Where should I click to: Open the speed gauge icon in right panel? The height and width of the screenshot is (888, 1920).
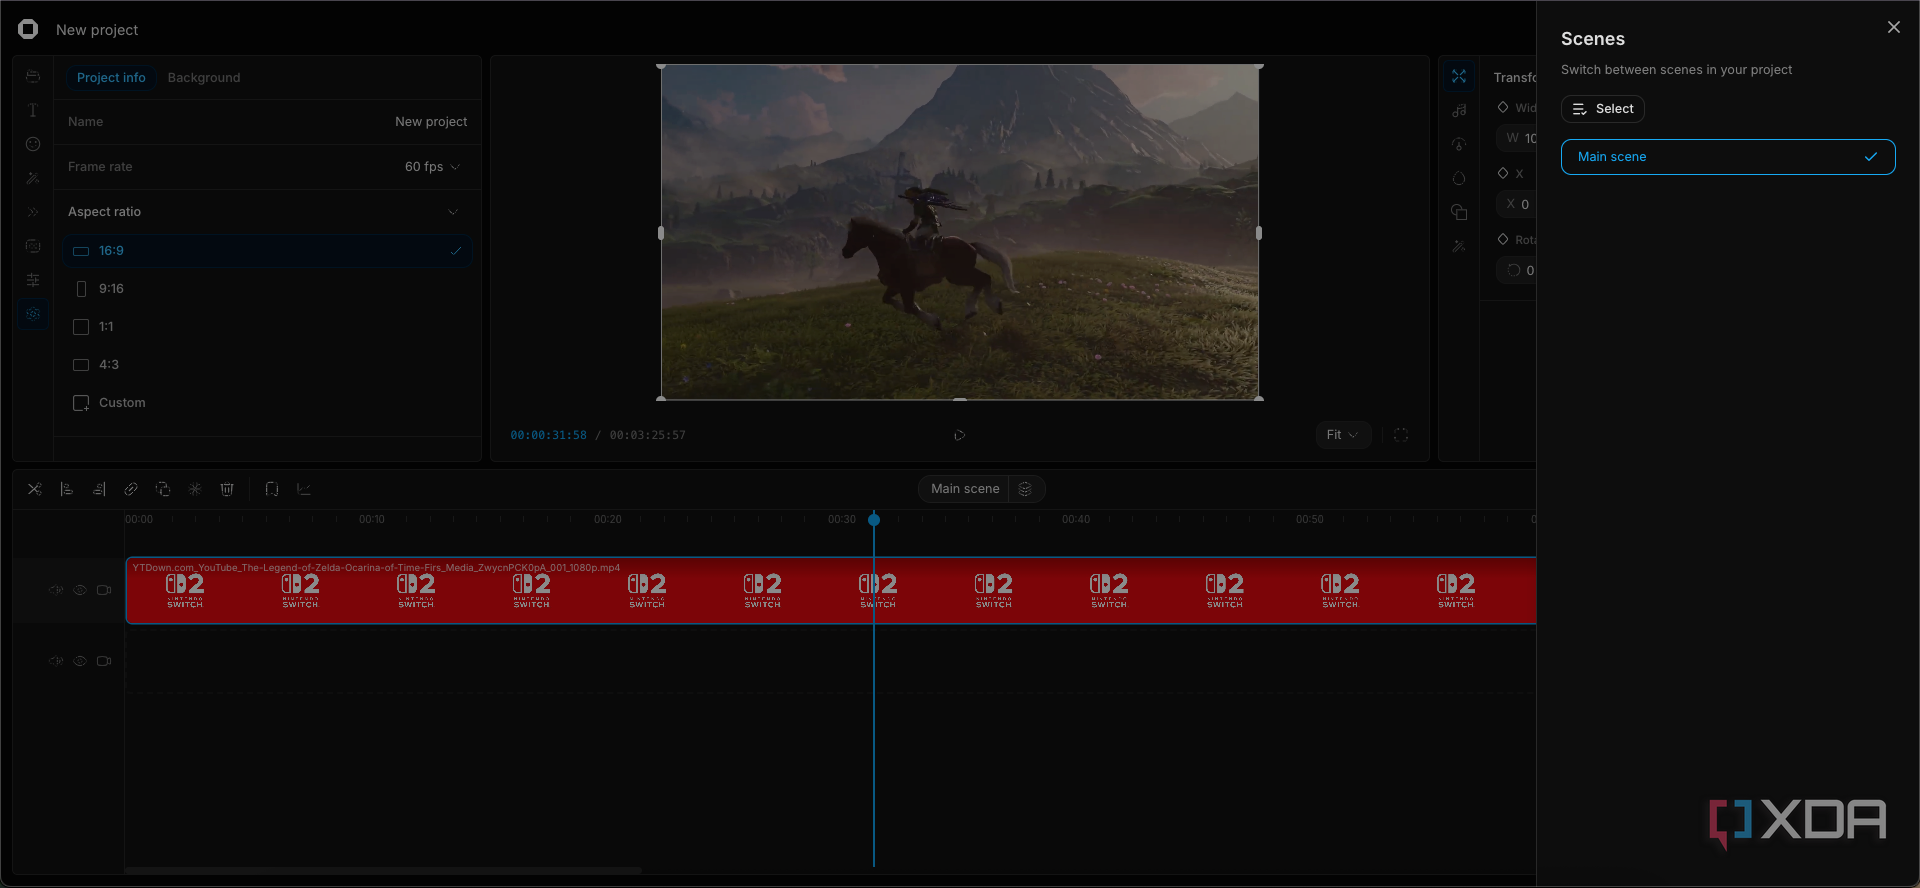1459,144
